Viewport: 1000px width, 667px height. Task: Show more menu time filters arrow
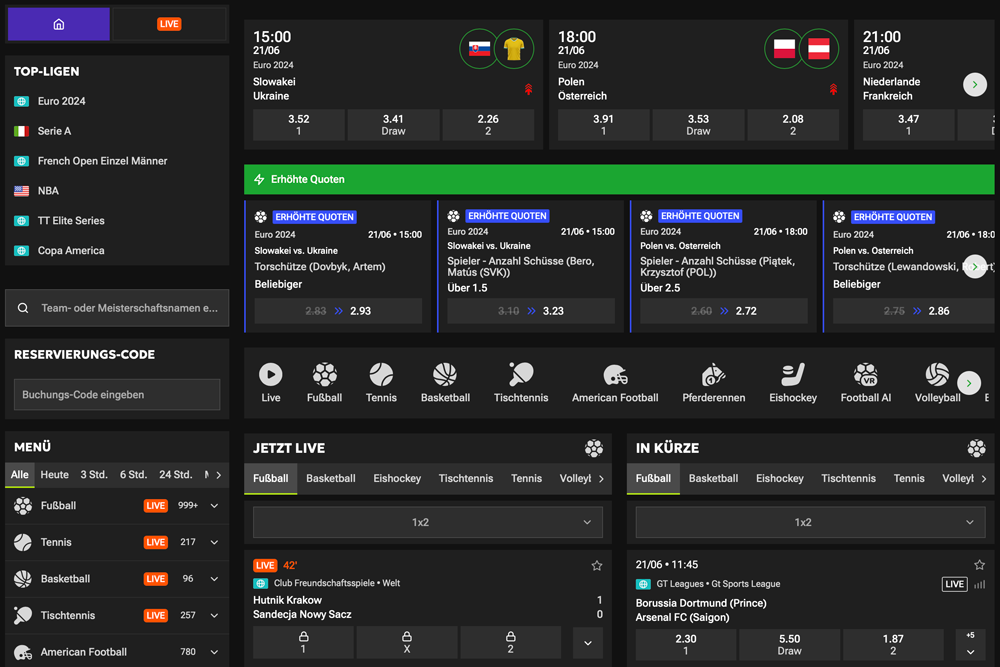click(219, 475)
